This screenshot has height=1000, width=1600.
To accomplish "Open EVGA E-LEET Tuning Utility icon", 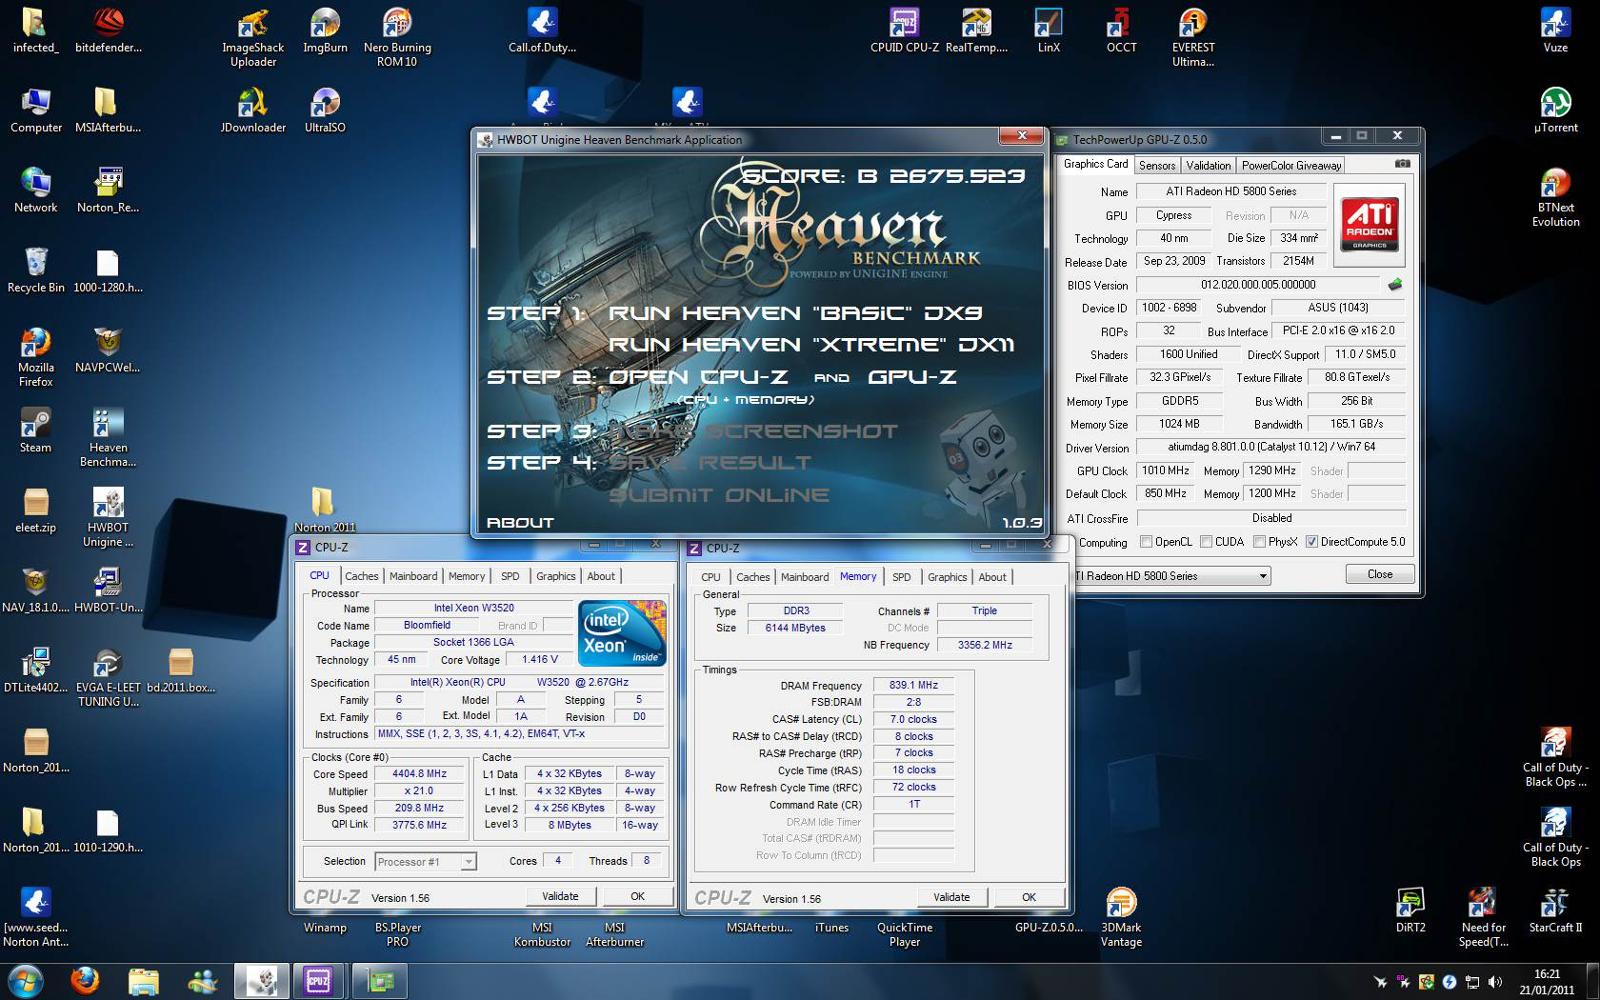I will (x=108, y=678).
